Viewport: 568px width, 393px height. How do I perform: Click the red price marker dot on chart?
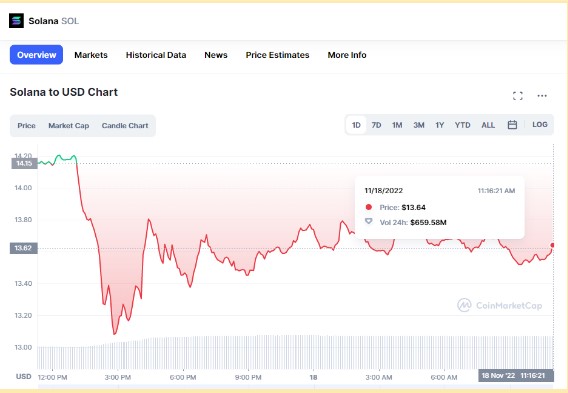(x=553, y=246)
